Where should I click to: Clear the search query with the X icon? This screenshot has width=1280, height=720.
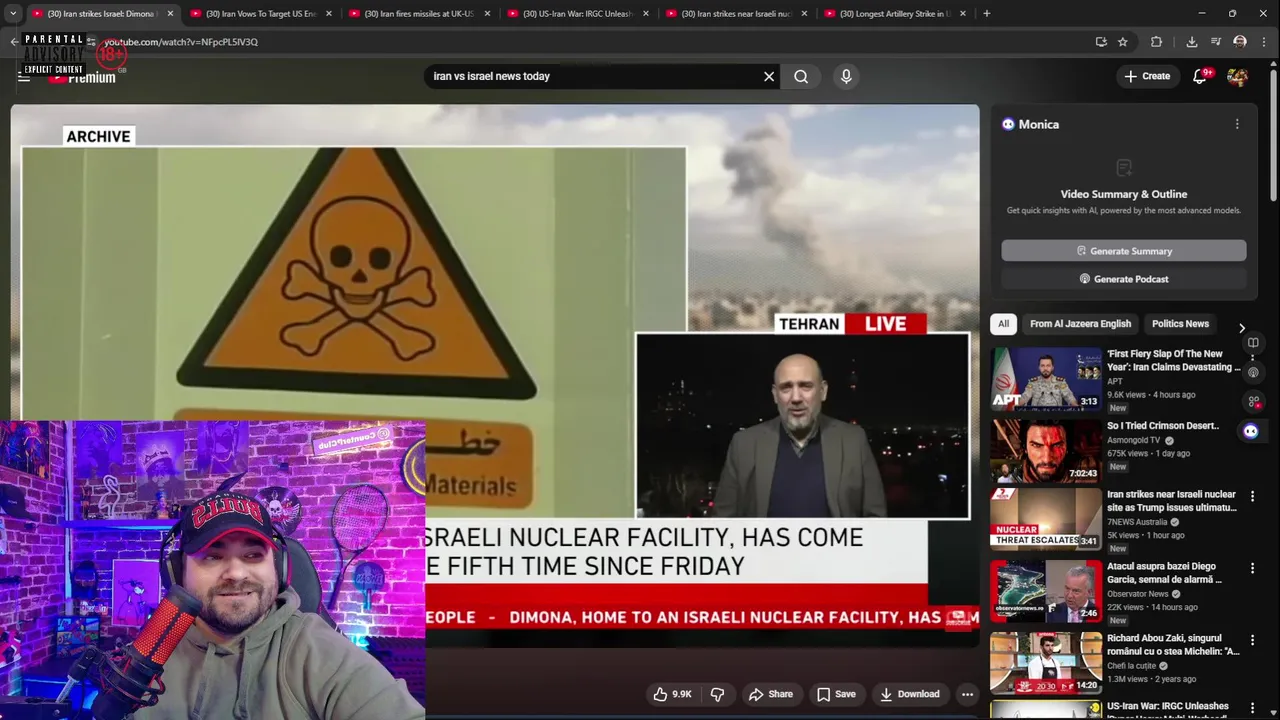(x=769, y=76)
